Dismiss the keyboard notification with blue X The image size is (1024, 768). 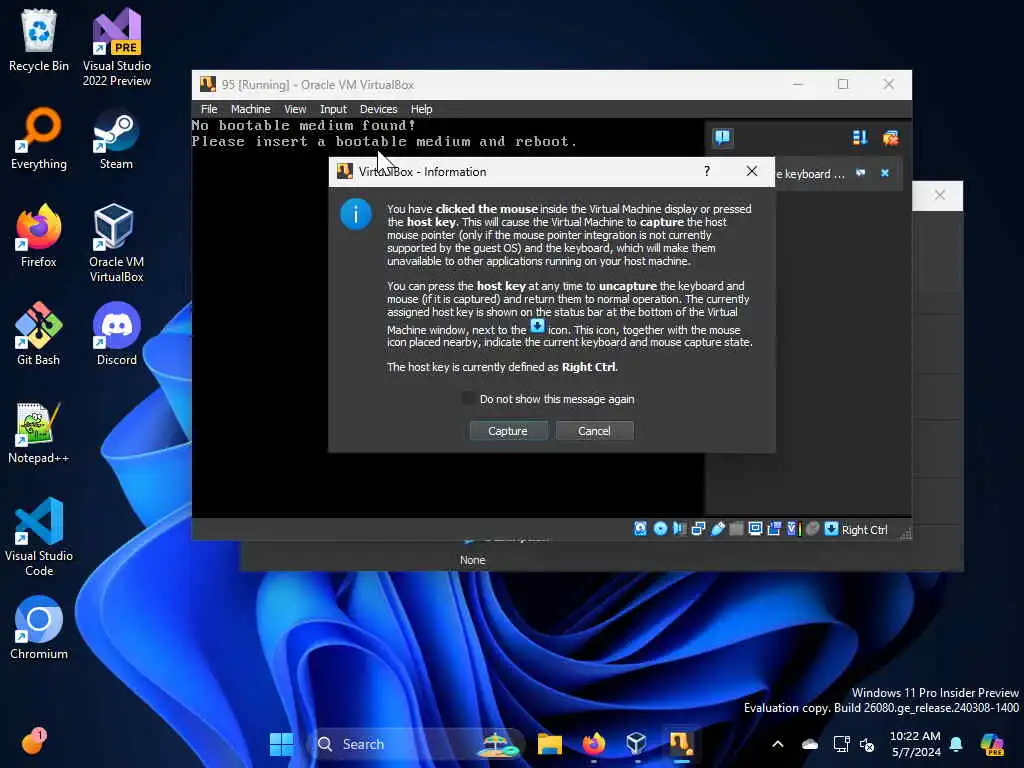(885, 173)
